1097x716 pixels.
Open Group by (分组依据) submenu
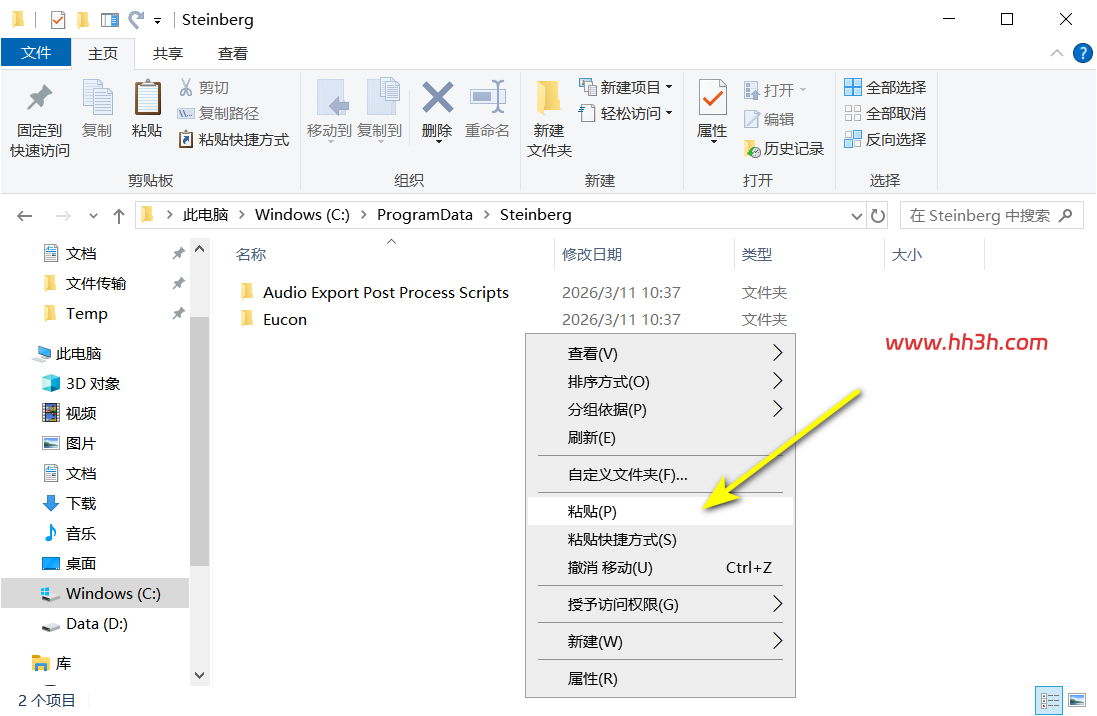pyautogui.click(x=660, y=409)
